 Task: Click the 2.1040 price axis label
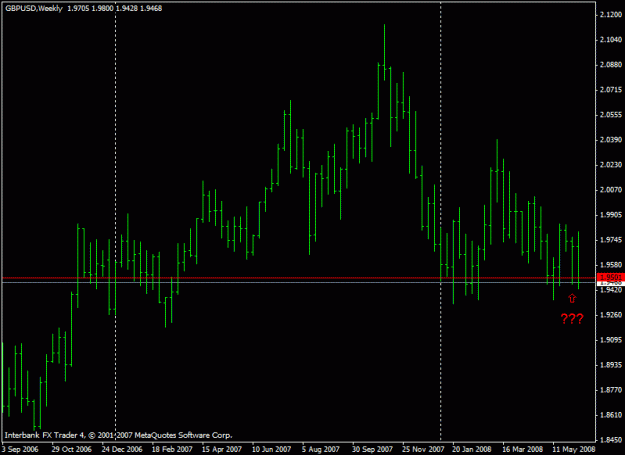pyautogui.click(x=611, y=39)
